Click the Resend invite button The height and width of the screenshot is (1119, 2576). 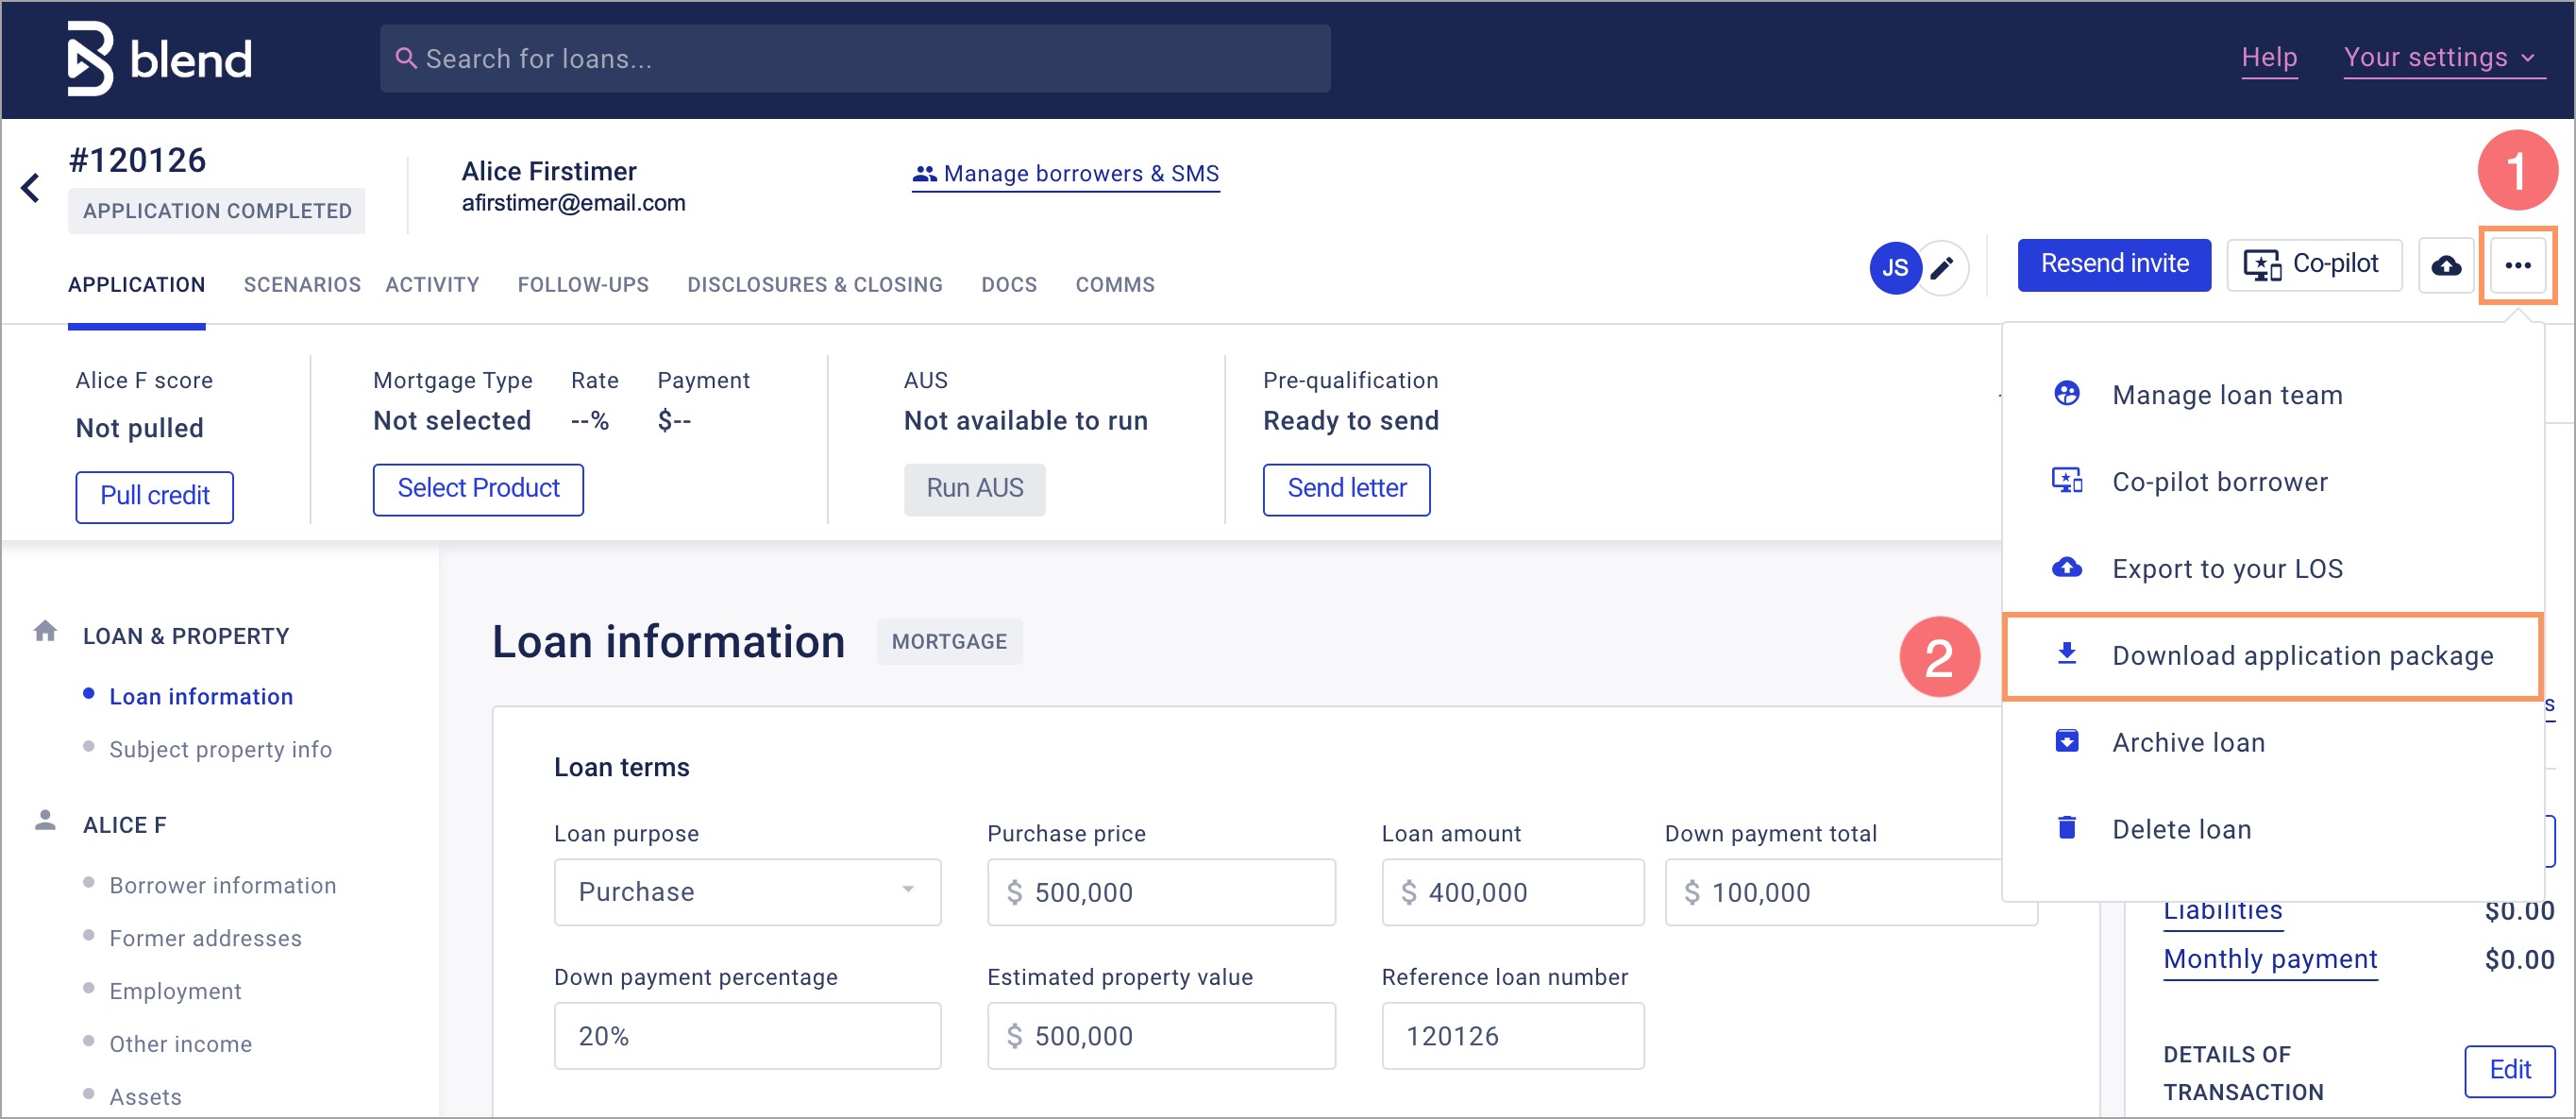(2113, 264)
